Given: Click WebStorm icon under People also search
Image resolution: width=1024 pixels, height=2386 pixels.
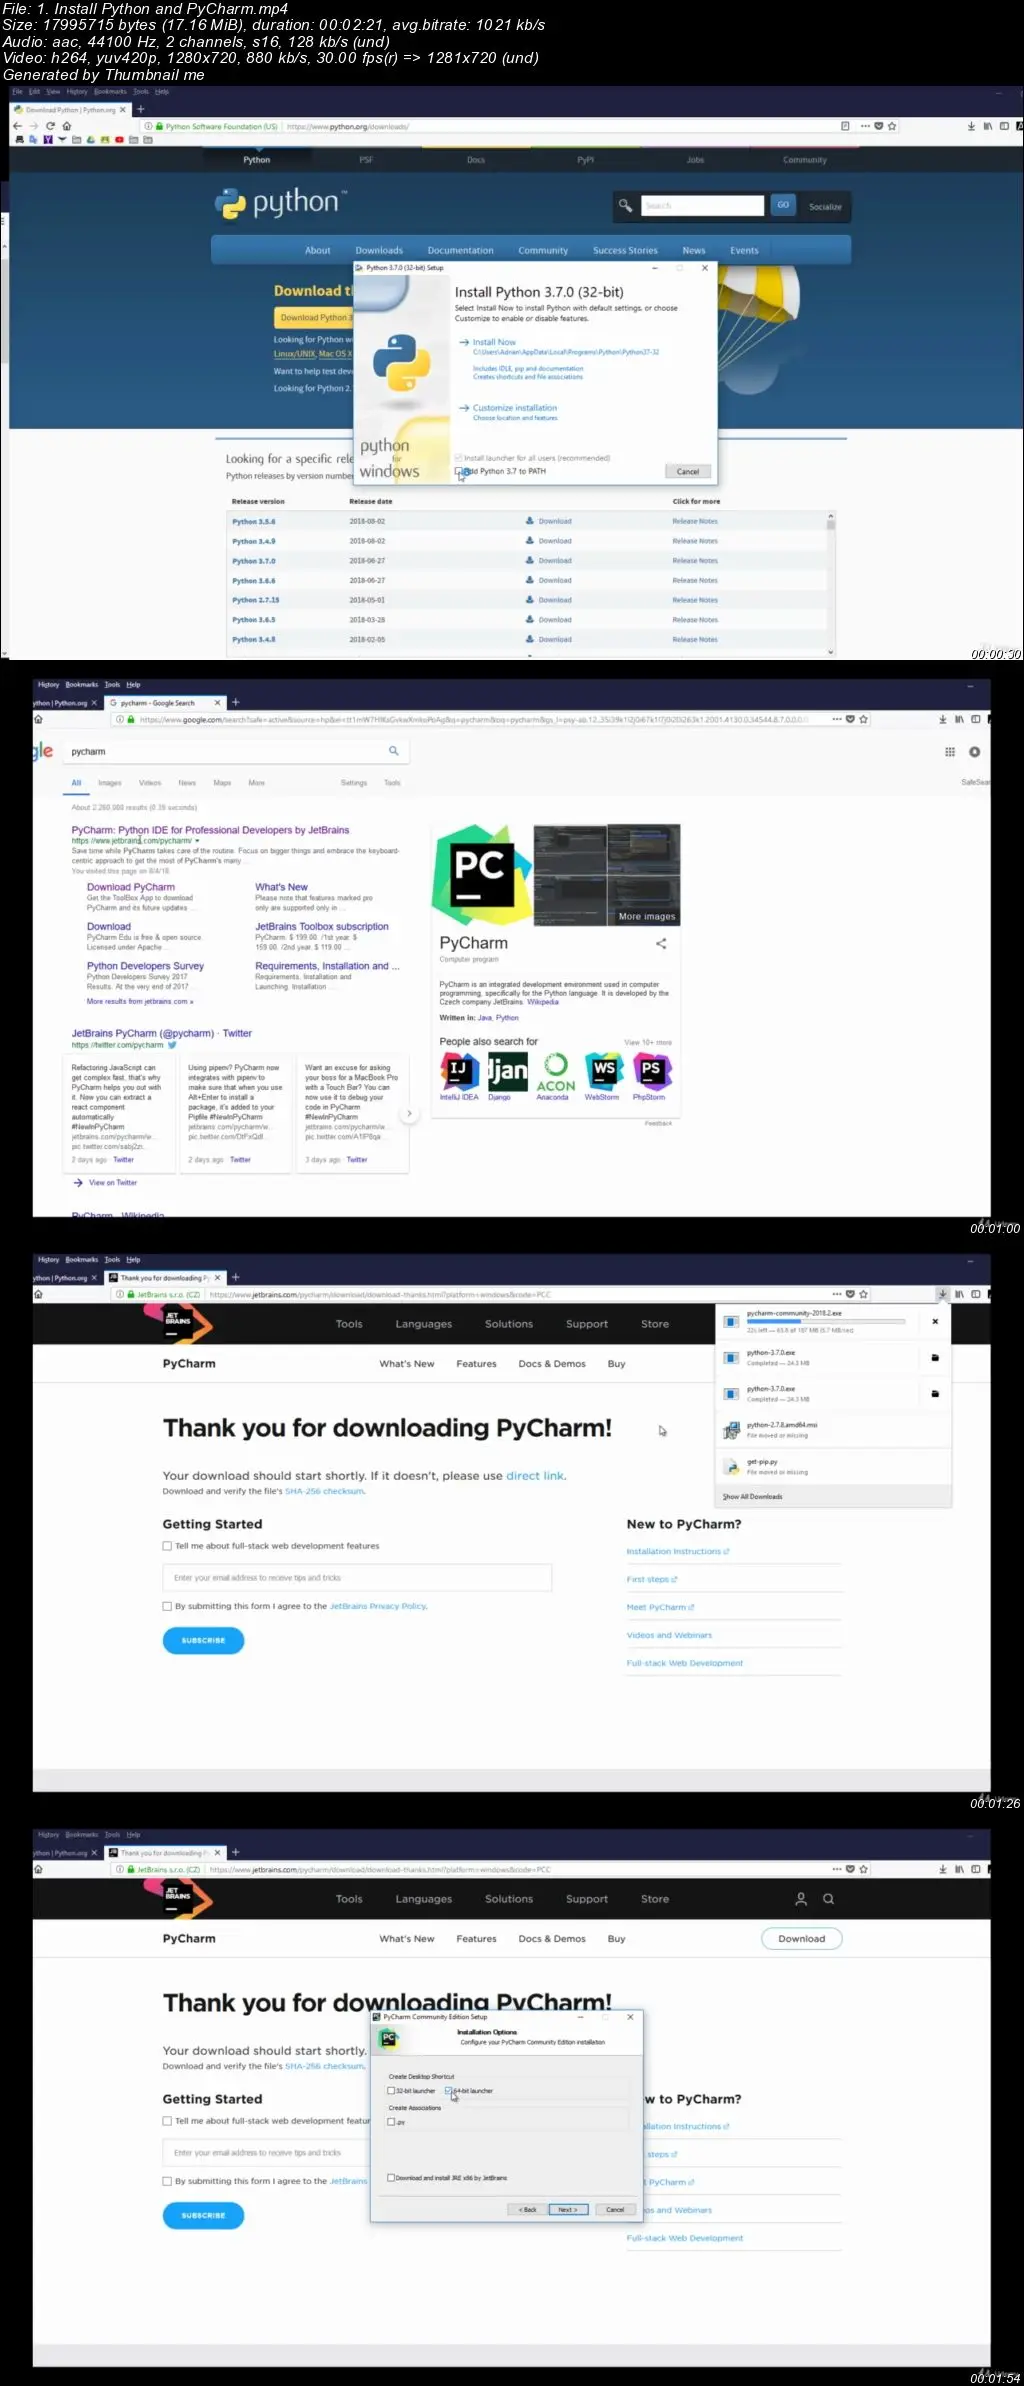Looking at the screenshot, I should click(603, 1071).
